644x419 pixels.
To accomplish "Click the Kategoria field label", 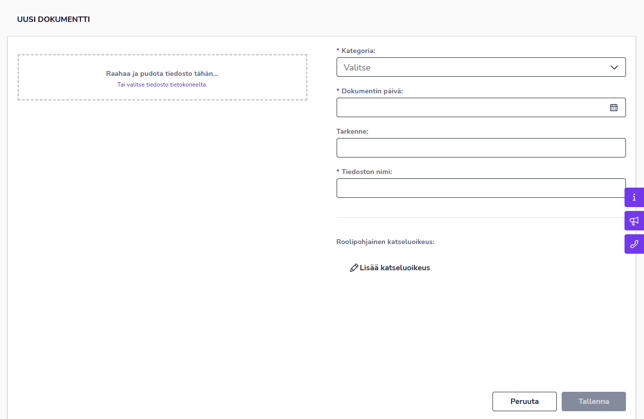I will point(358,51).
